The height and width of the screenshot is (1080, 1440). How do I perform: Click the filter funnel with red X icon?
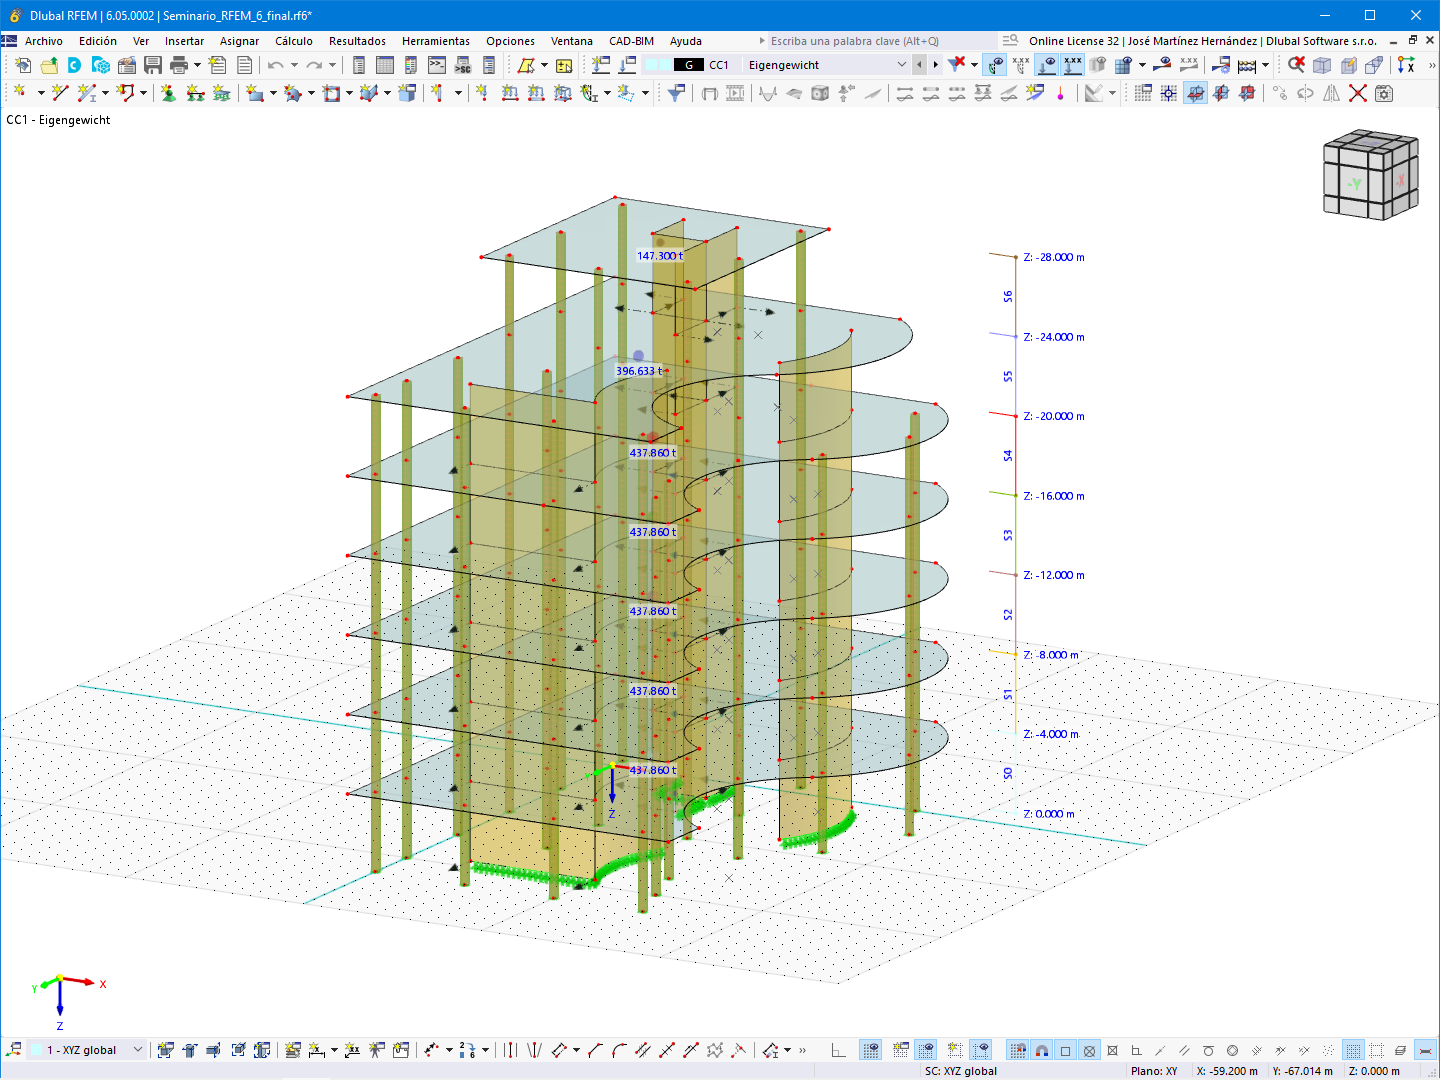[x=957, y=65]
